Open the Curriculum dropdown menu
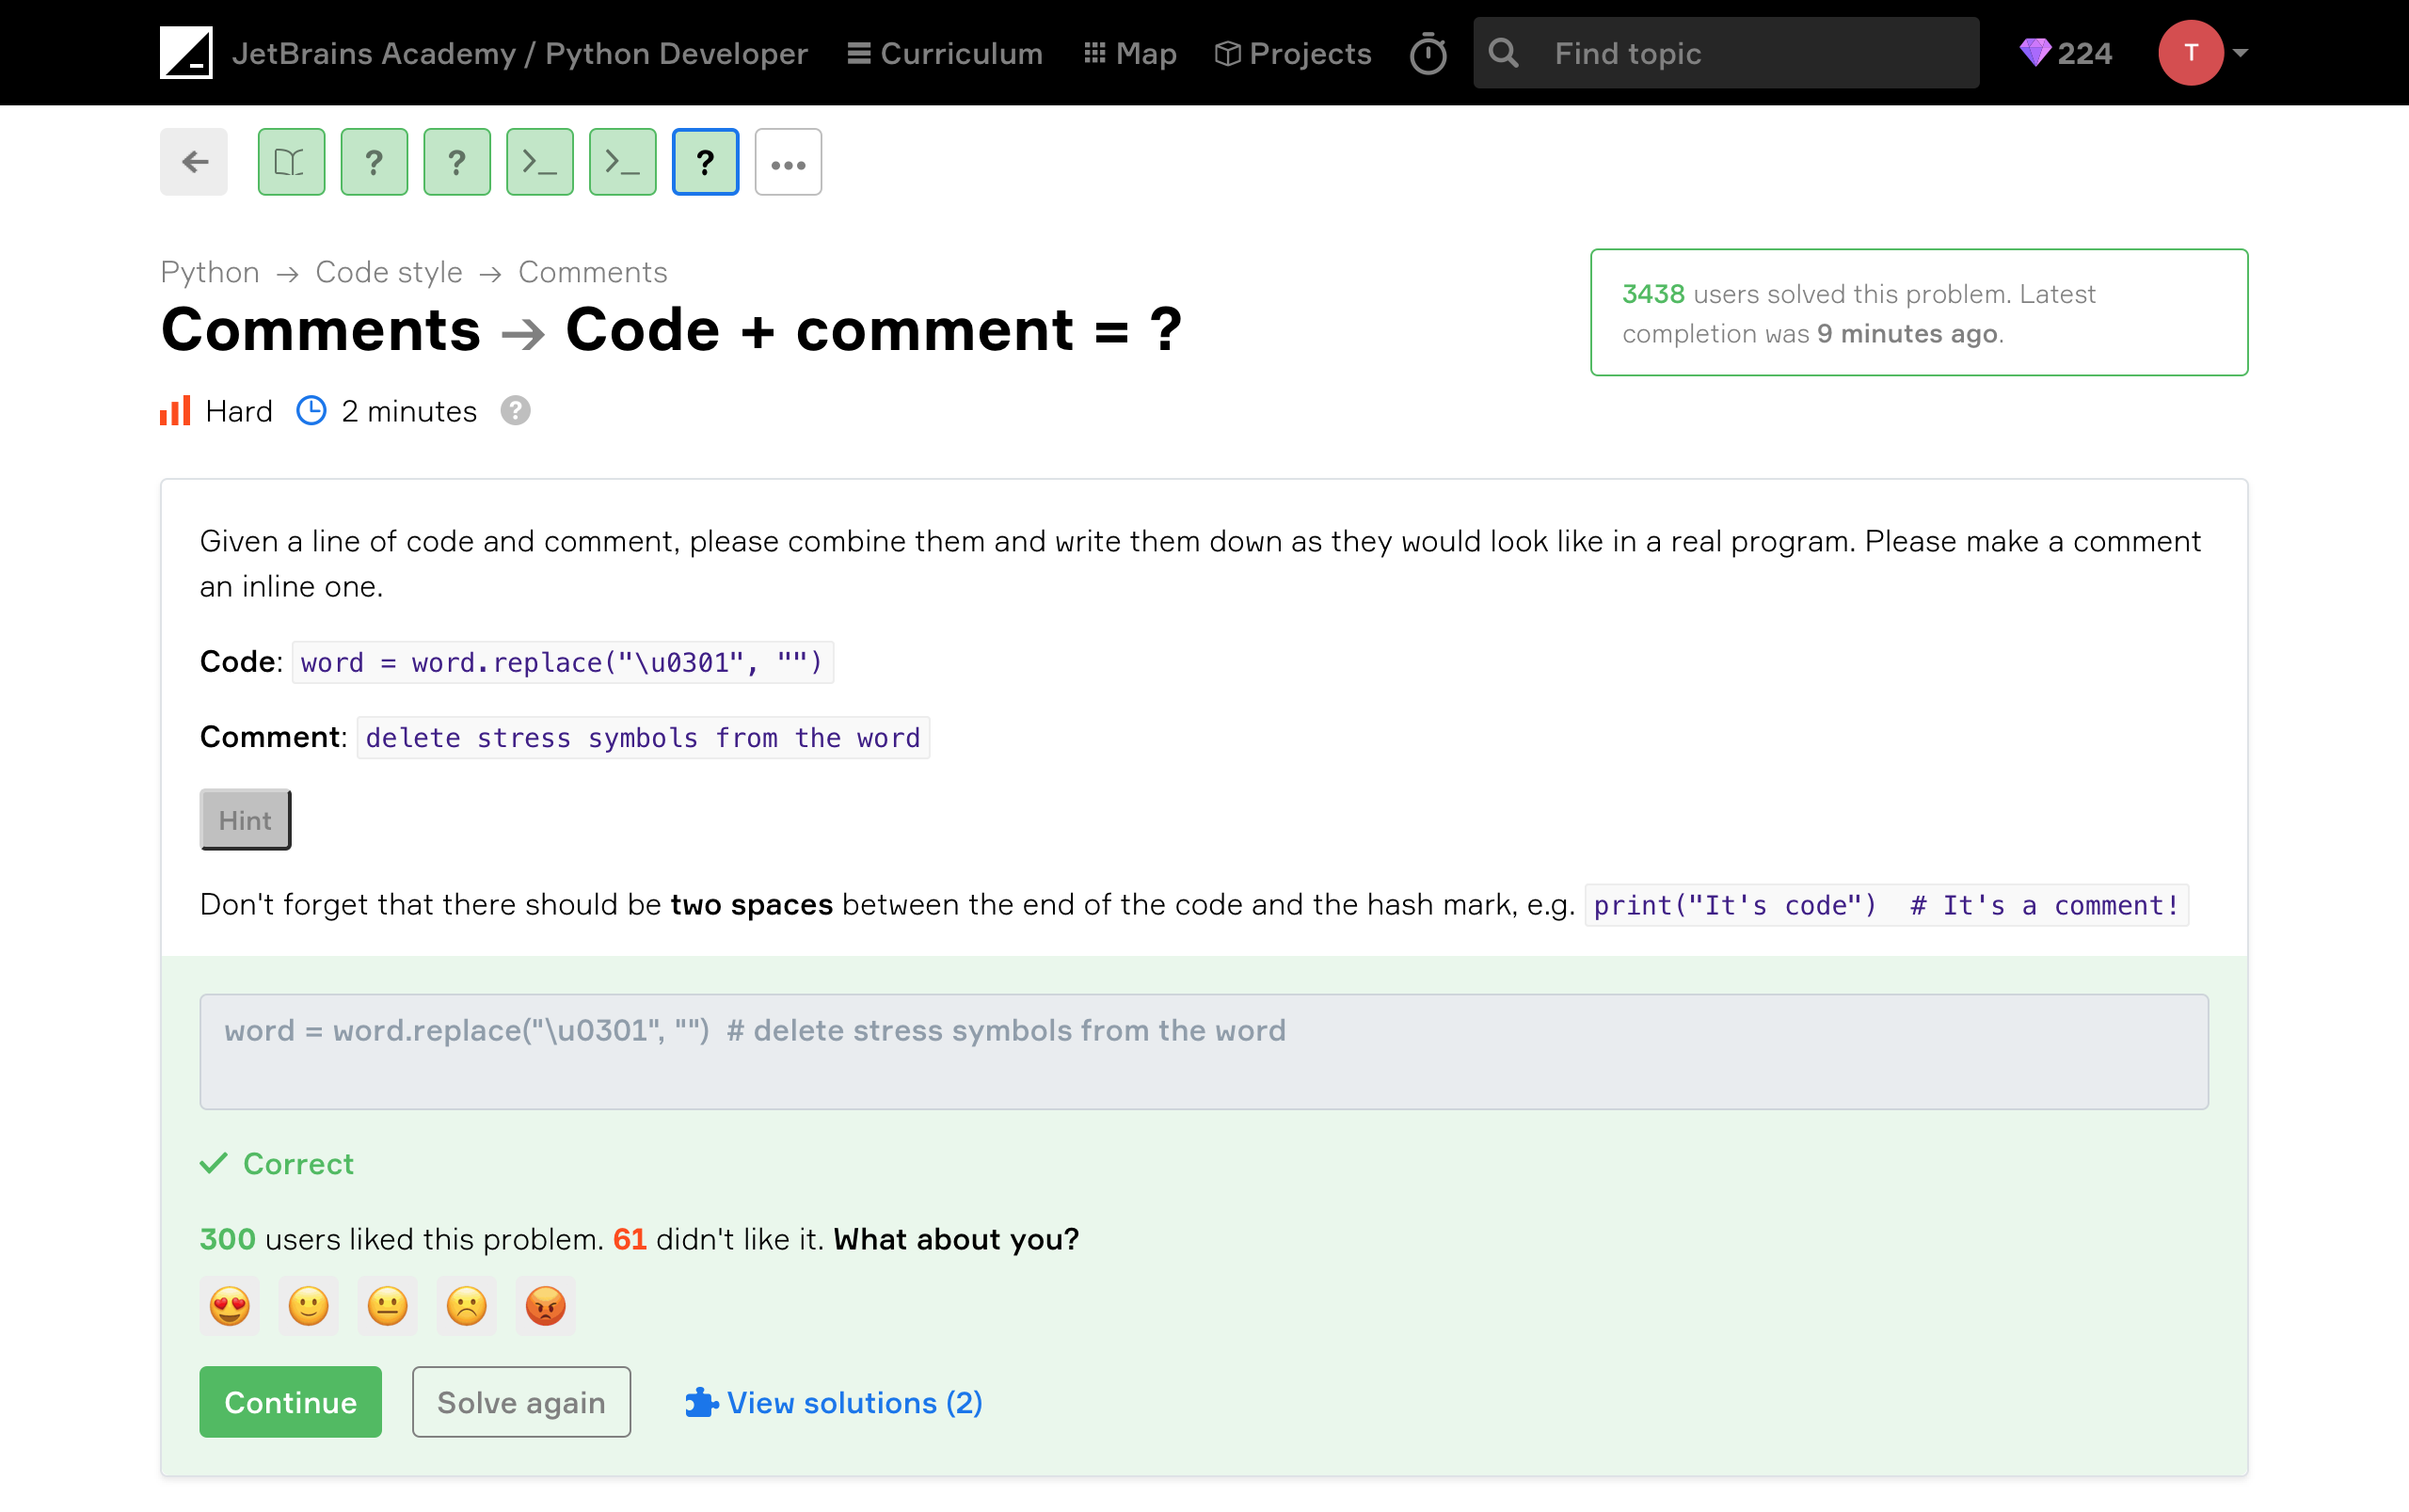This screenshot has width=2409, height=1512. (x=942, y=53)
